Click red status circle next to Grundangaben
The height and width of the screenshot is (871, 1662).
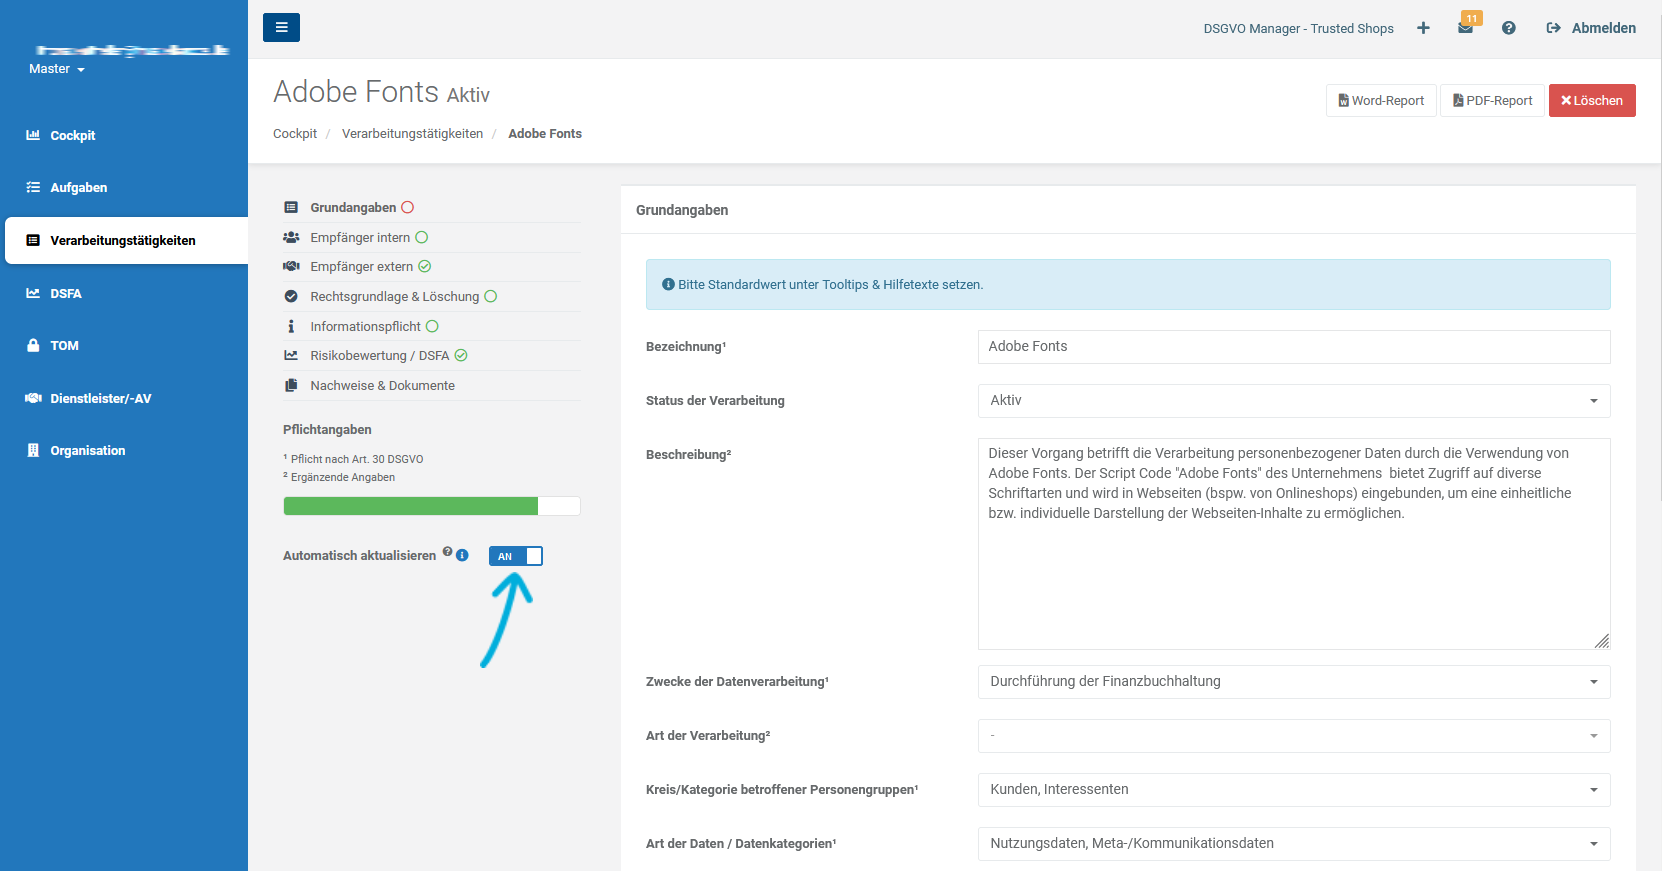tap(407, 207)
